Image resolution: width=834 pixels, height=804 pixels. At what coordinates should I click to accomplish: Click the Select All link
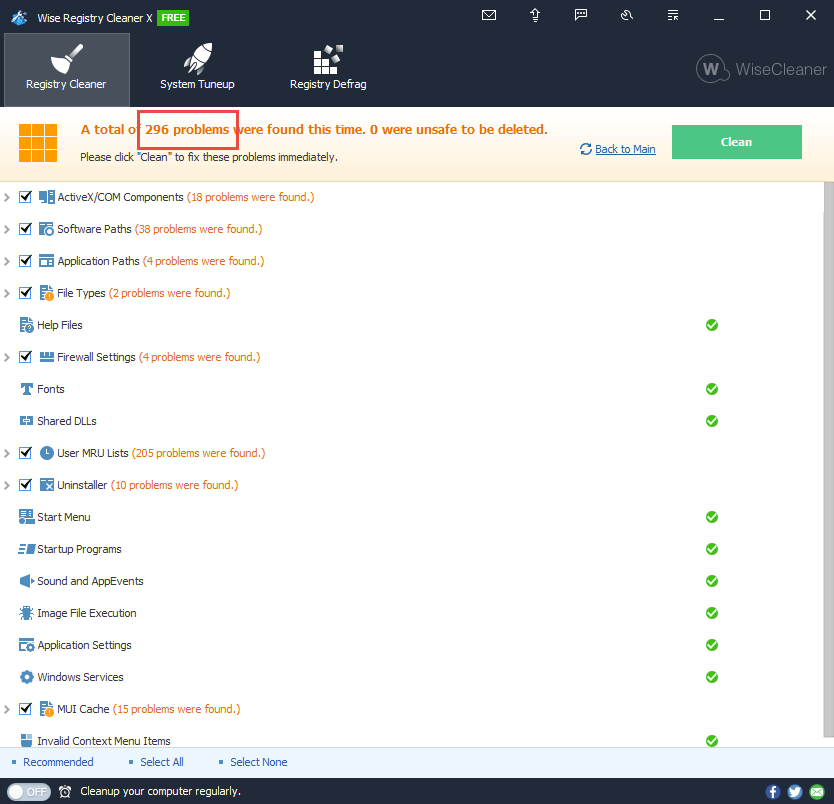pos(162,762)
